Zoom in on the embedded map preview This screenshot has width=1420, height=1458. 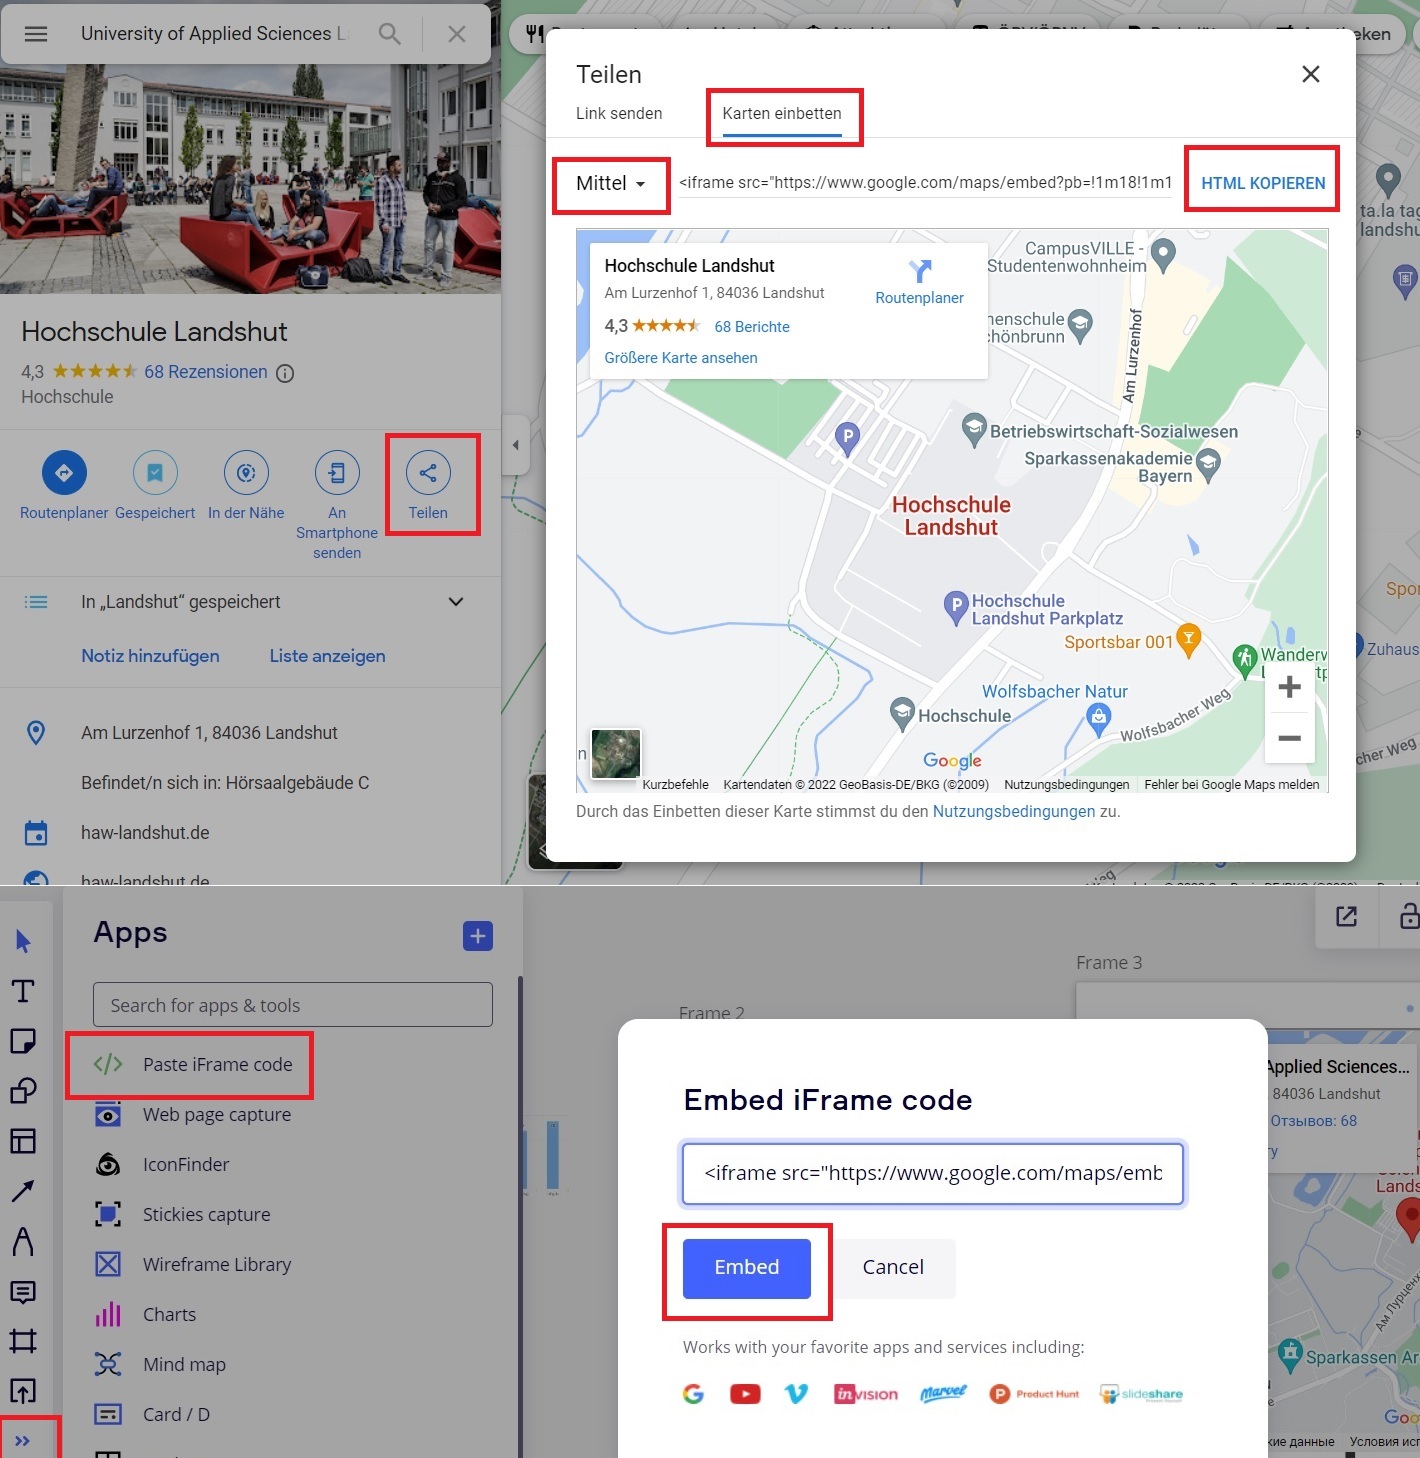1290,687
